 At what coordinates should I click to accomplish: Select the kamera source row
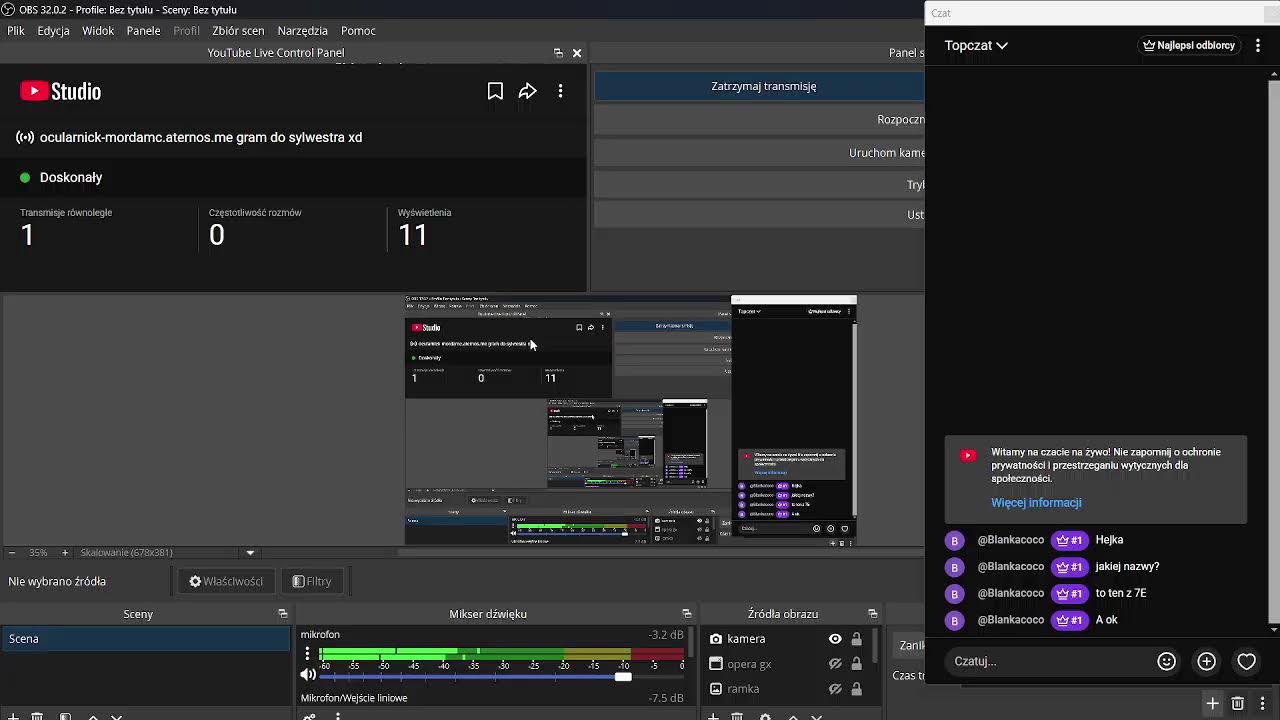[x=785, y=639]
